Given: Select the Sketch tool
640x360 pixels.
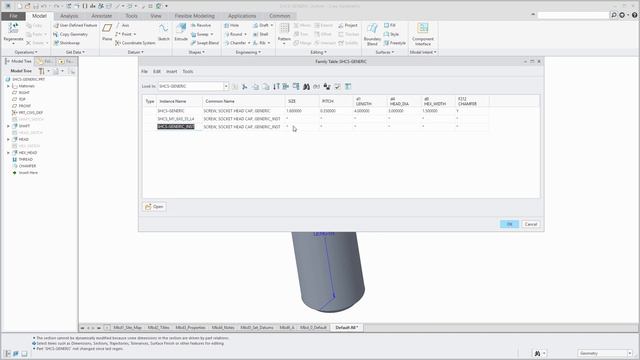Looking at the screenshot, I should pos(164,32).
